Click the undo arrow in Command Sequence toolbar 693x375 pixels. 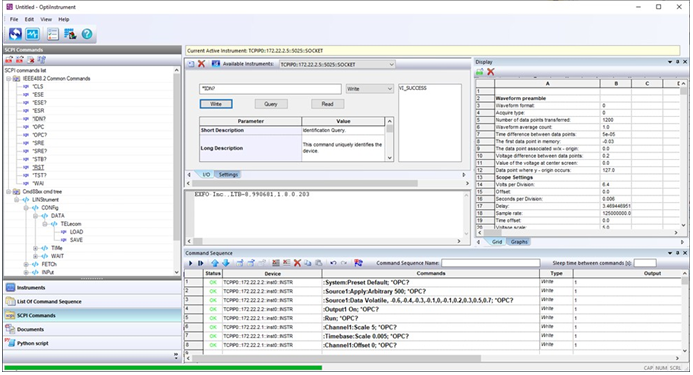[x=333, y=263]
